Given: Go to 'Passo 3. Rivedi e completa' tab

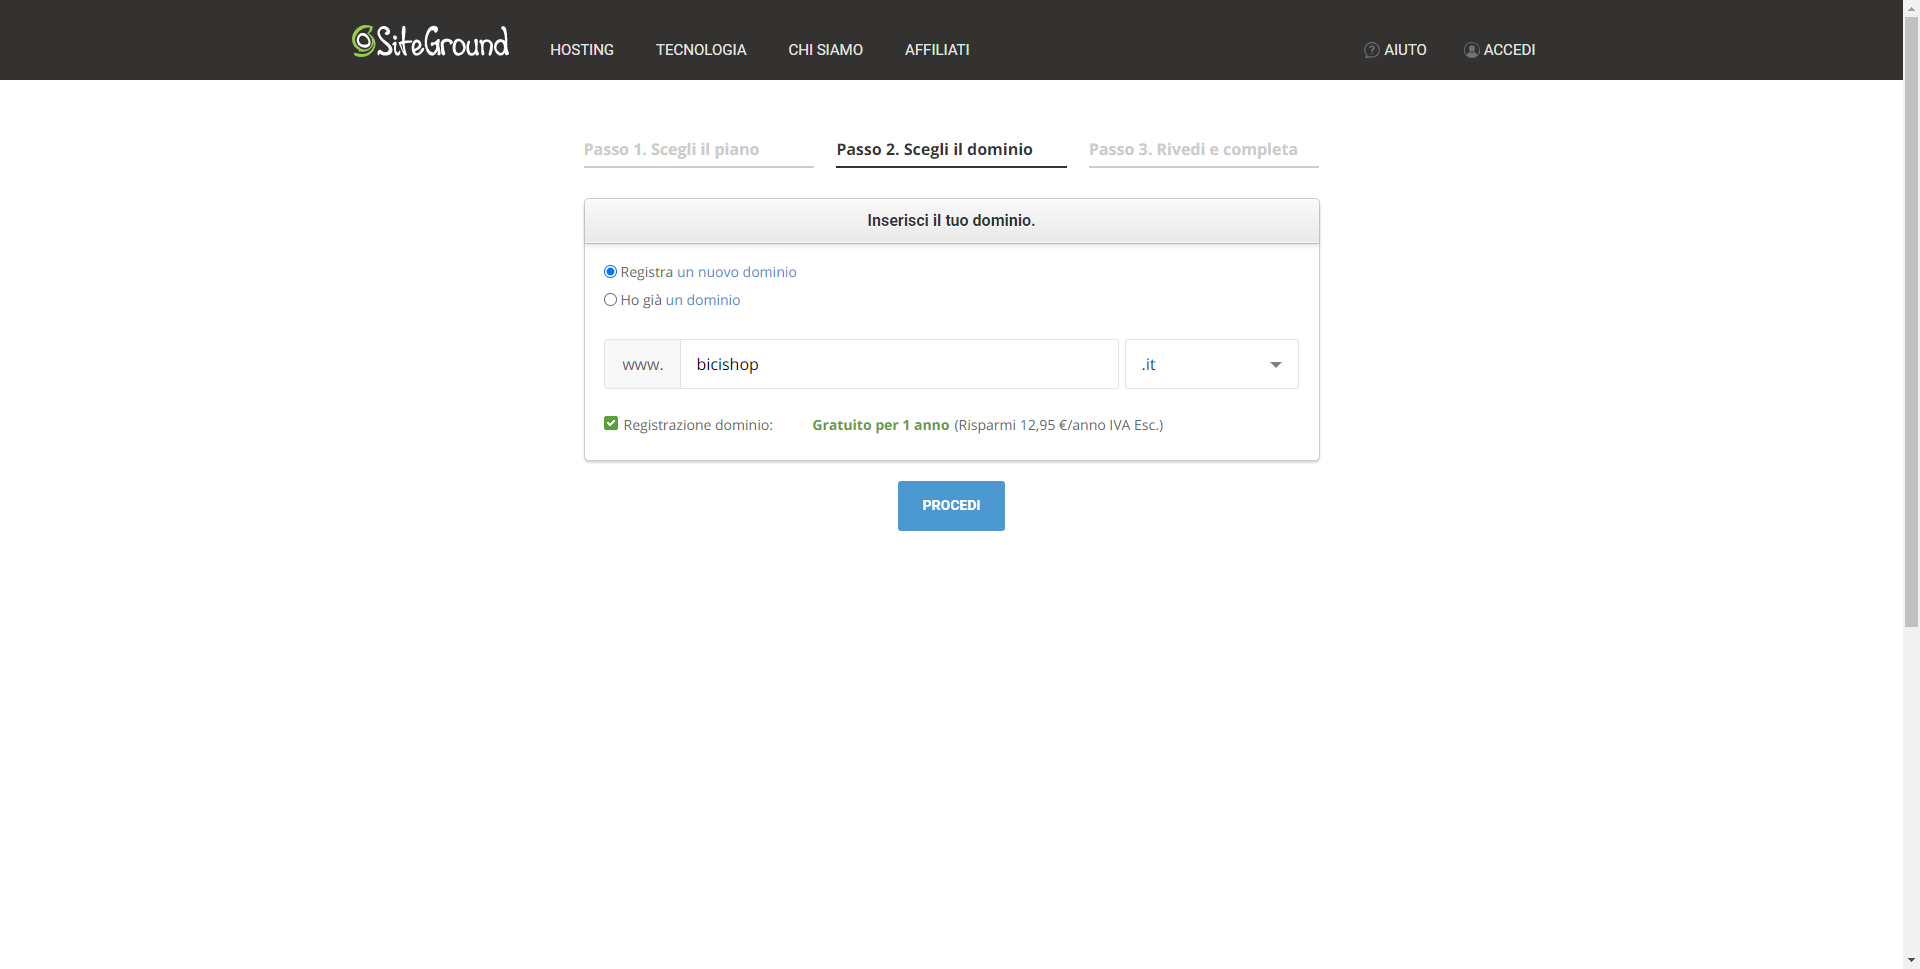Looking at the screenshot, I should [x=1192, y=149].
